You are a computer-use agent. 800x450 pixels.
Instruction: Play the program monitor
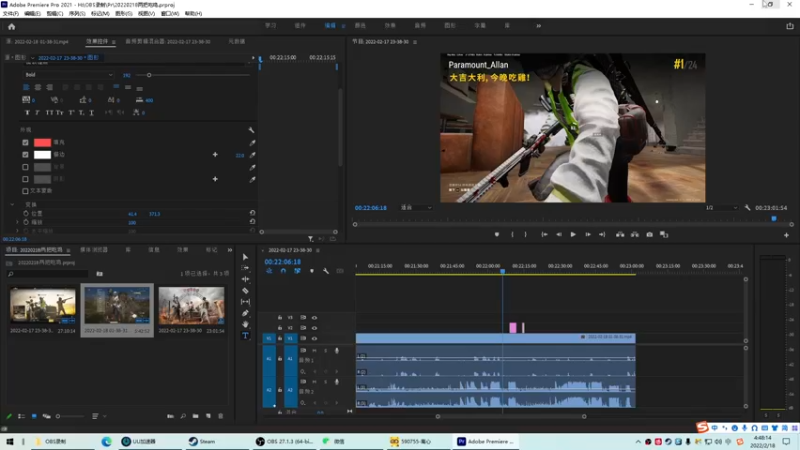573,235
